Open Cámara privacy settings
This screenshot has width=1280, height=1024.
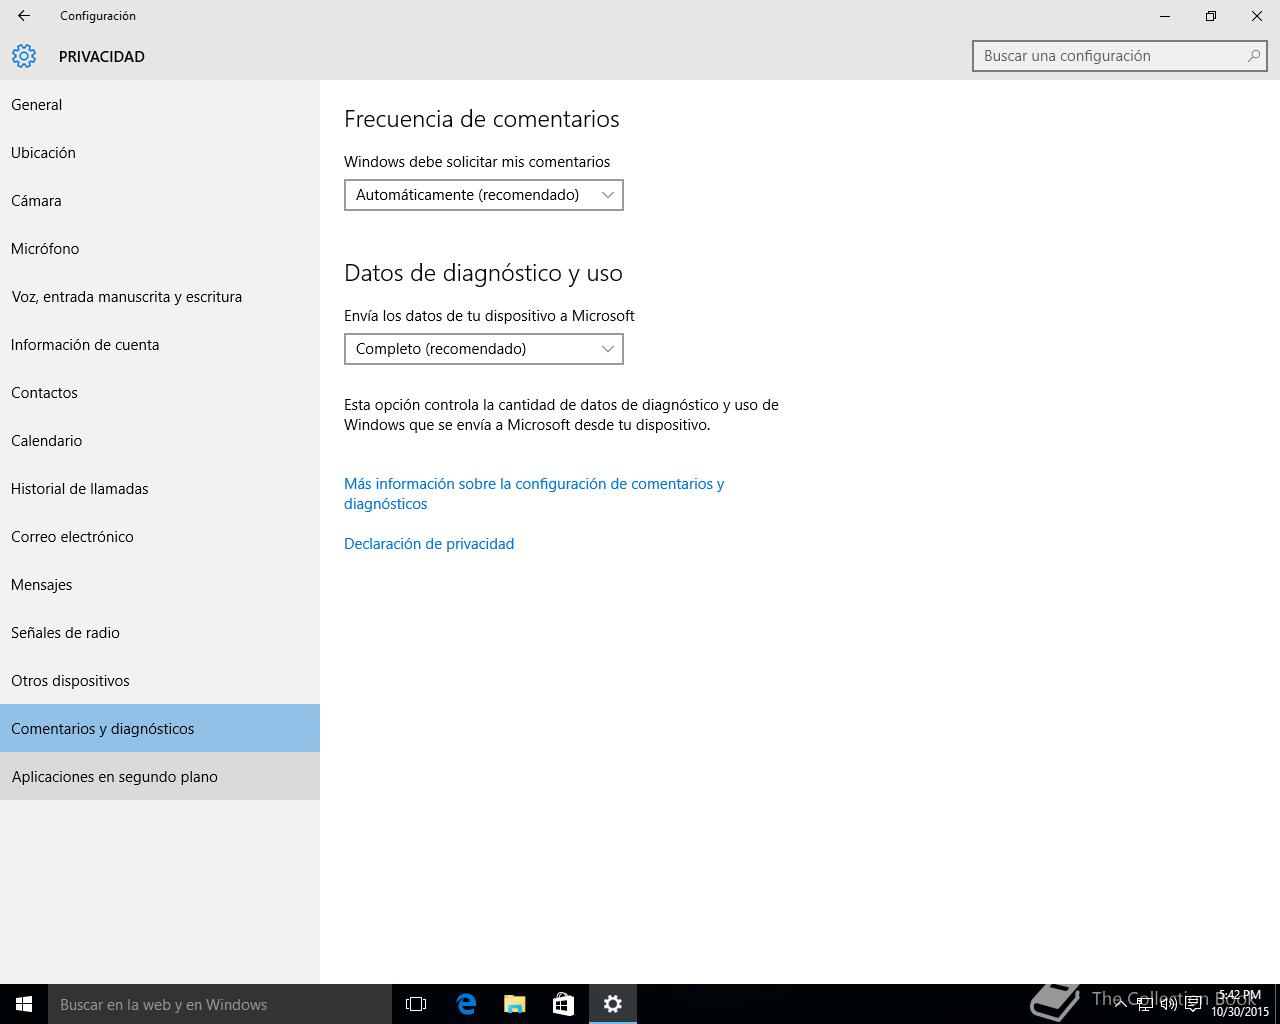click(160, 201)
